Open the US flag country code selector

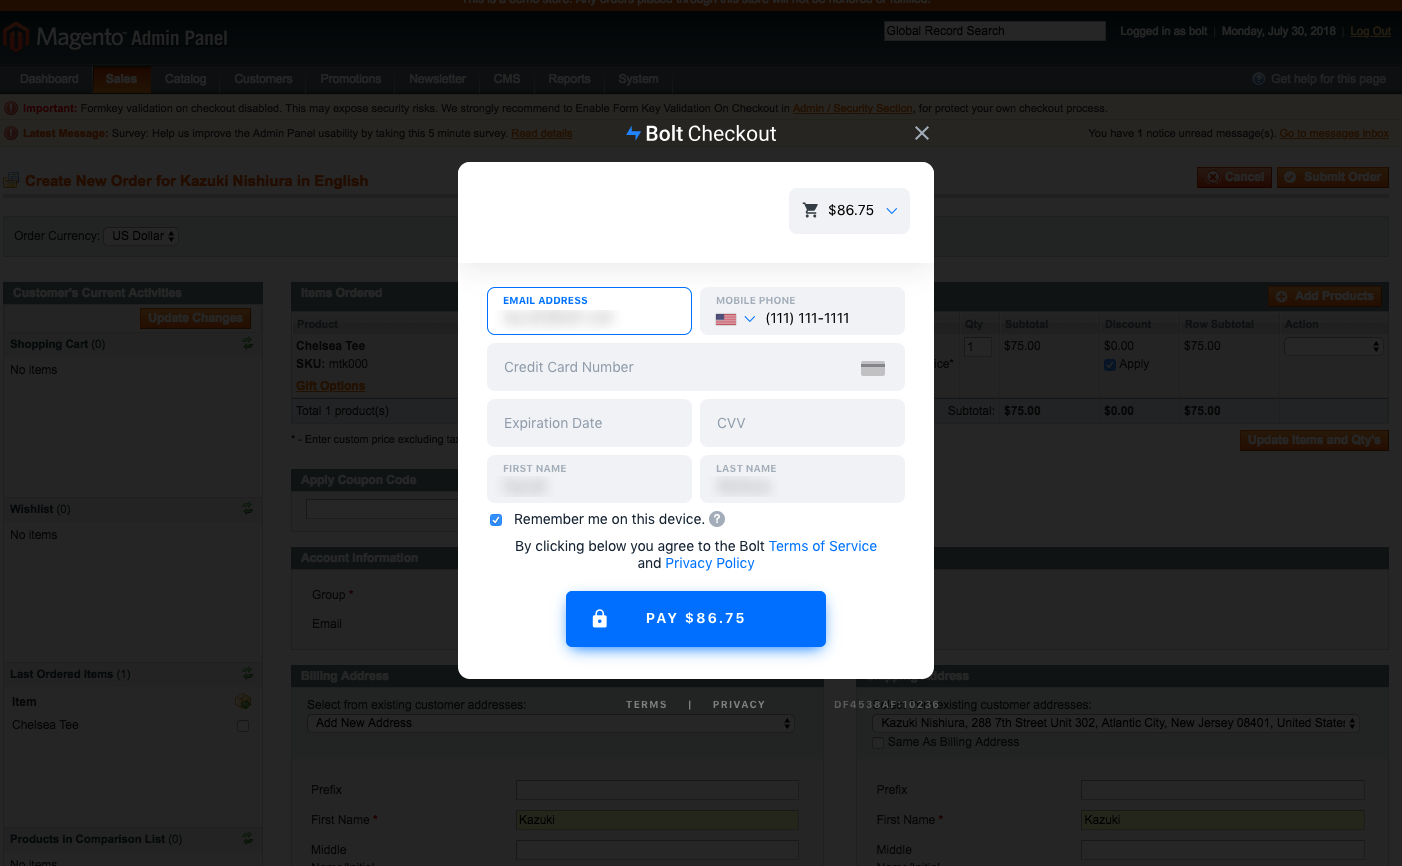735,319
